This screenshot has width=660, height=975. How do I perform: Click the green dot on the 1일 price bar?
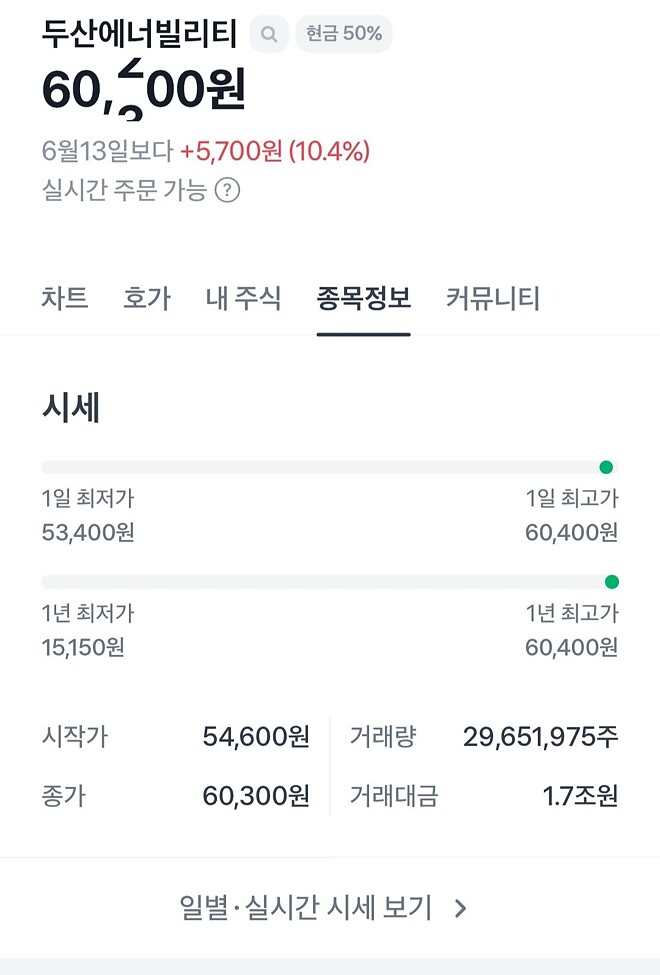pyautogui.click(x=608, y=466)
